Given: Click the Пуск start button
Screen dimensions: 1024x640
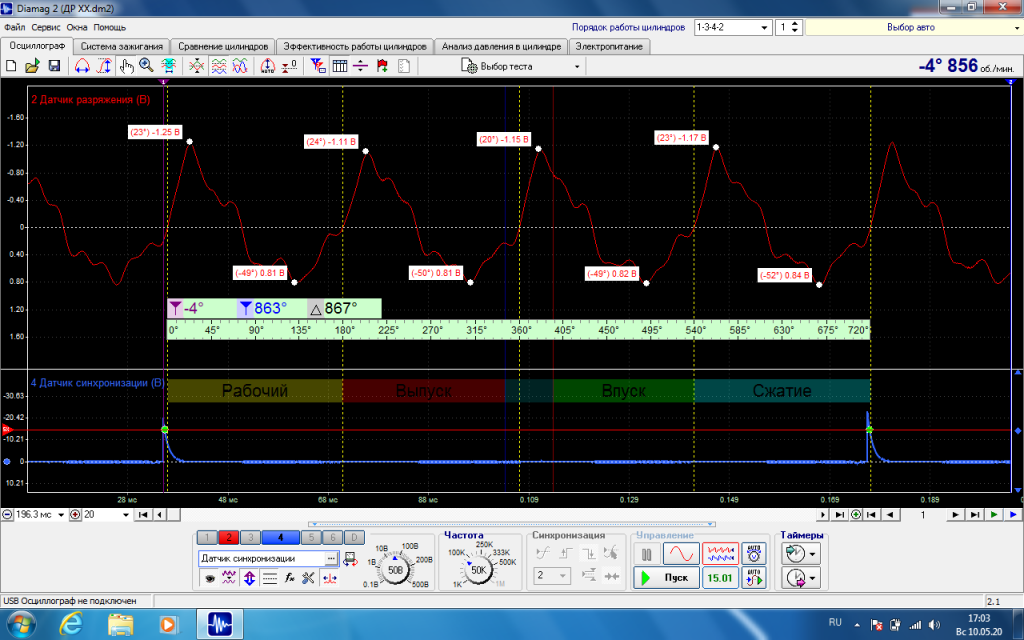Looking at the screenshot, I should (x=665, y=578).
